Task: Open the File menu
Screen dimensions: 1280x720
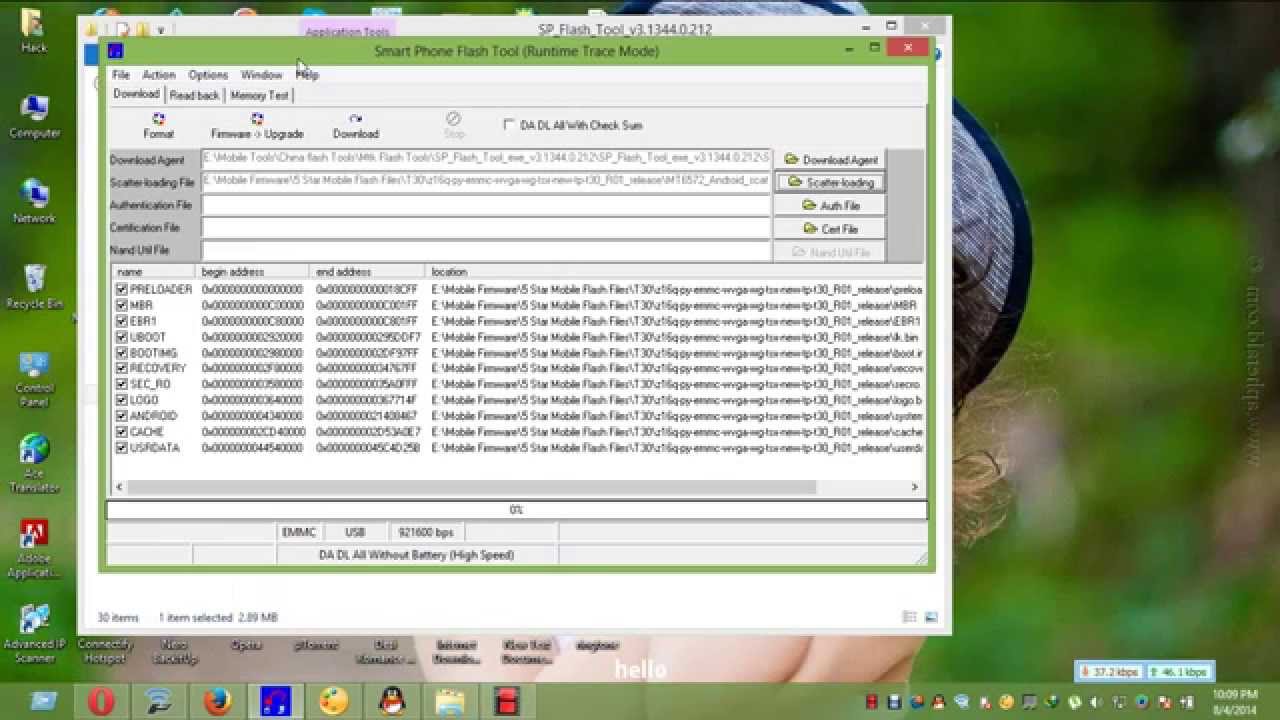Action: click(x=120, y=75)
